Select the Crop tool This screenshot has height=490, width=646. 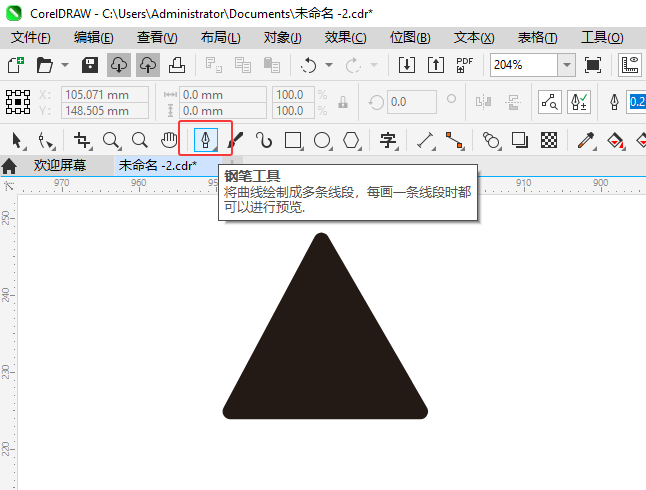pyautogui.click(x=82, y=141)
